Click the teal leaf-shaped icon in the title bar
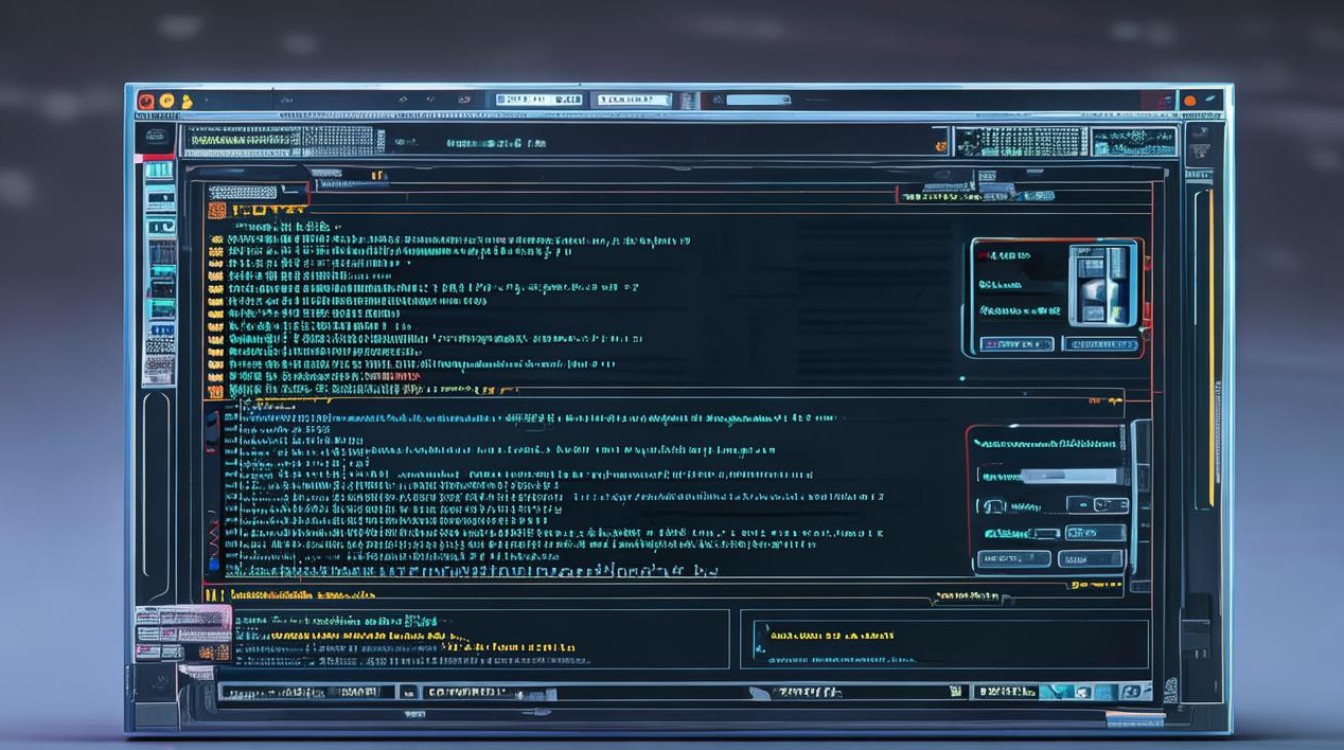This screenshot has width=1344, height=750. (1211, 100)
